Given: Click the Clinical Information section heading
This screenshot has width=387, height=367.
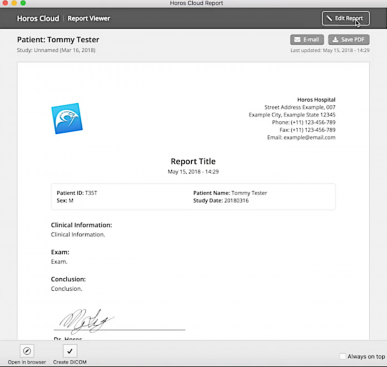Looking at the screenshot, I should 81,225.
